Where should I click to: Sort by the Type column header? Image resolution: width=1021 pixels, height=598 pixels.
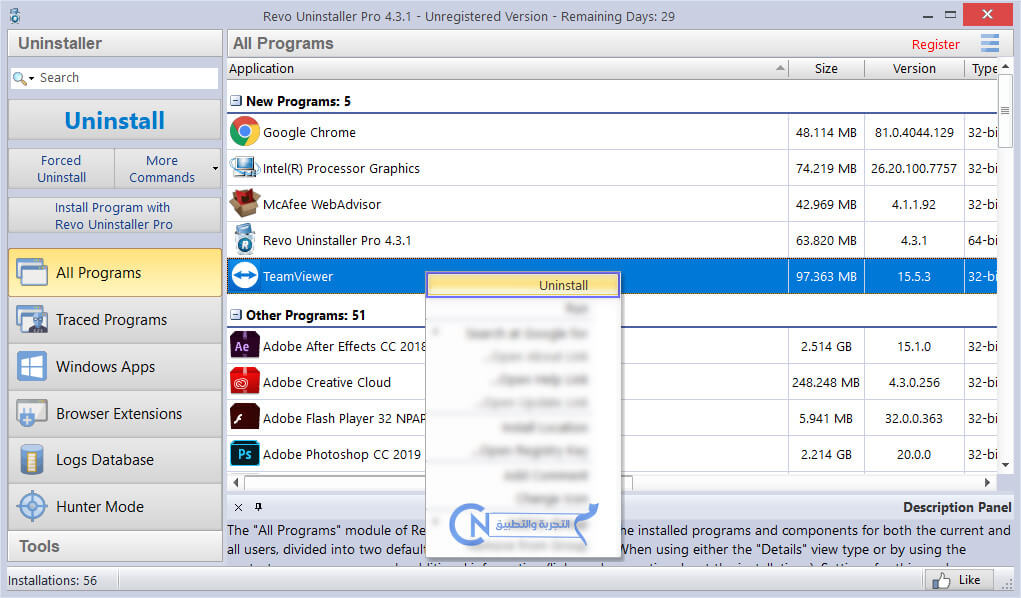[x=982, y=68]
